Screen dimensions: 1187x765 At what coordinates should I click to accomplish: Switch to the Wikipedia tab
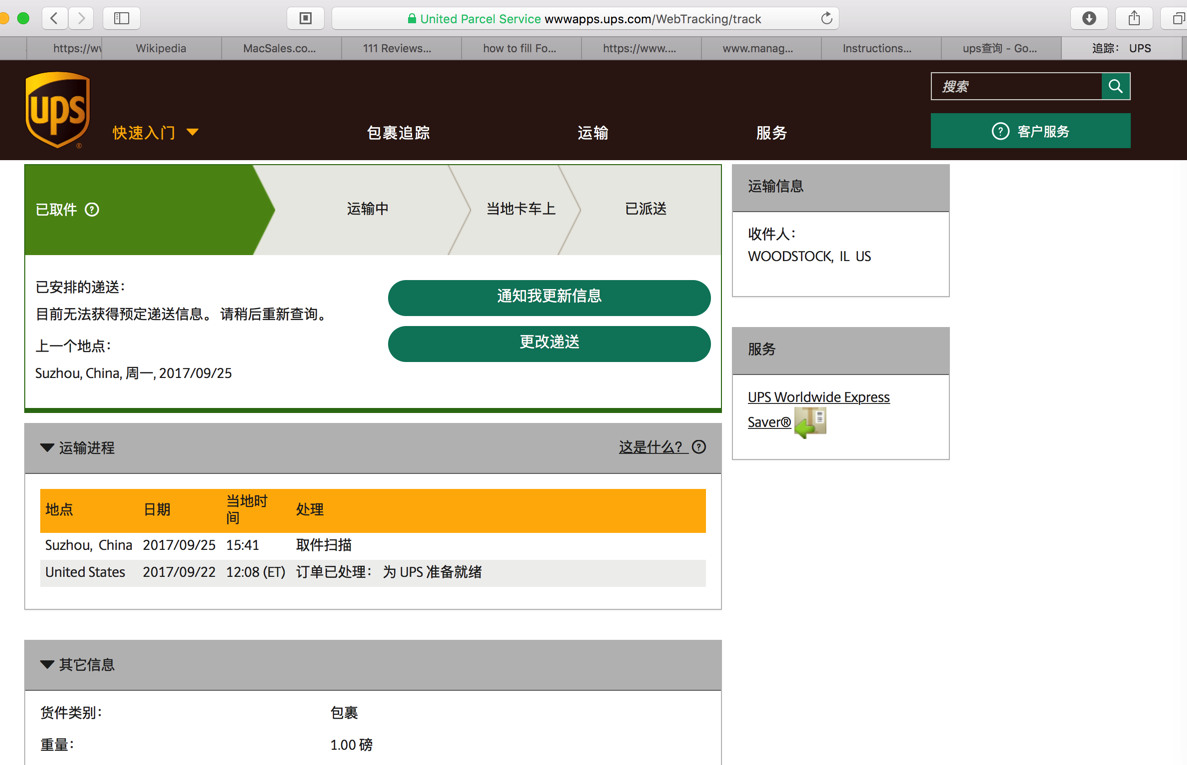coord(161,48)
